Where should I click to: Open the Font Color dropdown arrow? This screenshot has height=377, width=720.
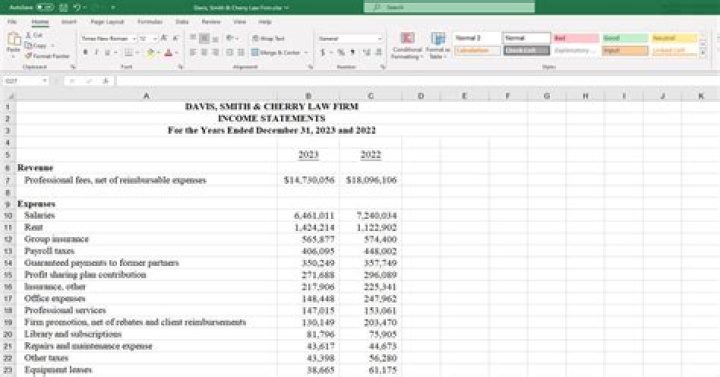(176, 53)
